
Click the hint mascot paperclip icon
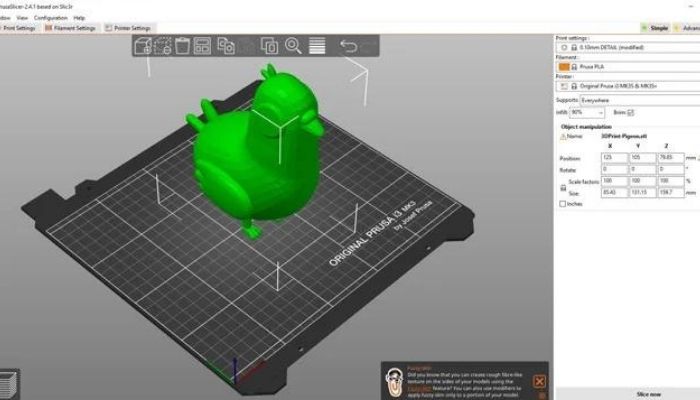[x=394, y=382]
